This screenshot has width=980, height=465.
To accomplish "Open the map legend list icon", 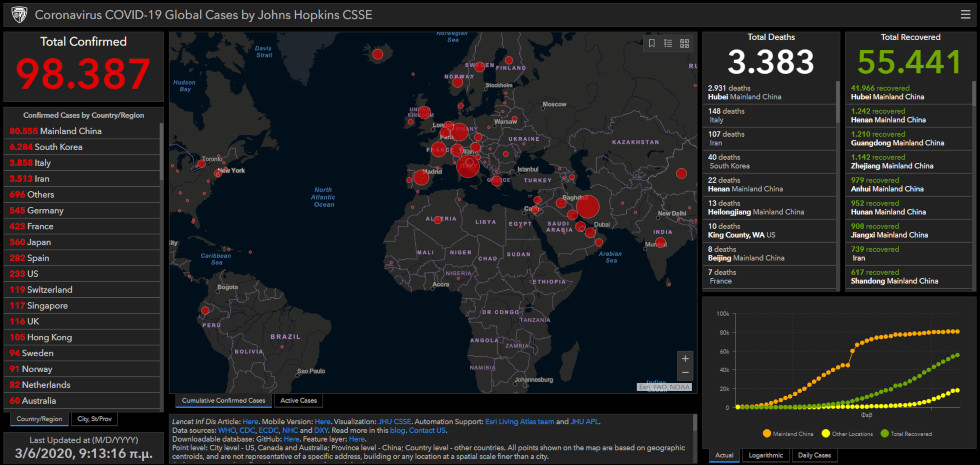I will click(x=668, y=43).
